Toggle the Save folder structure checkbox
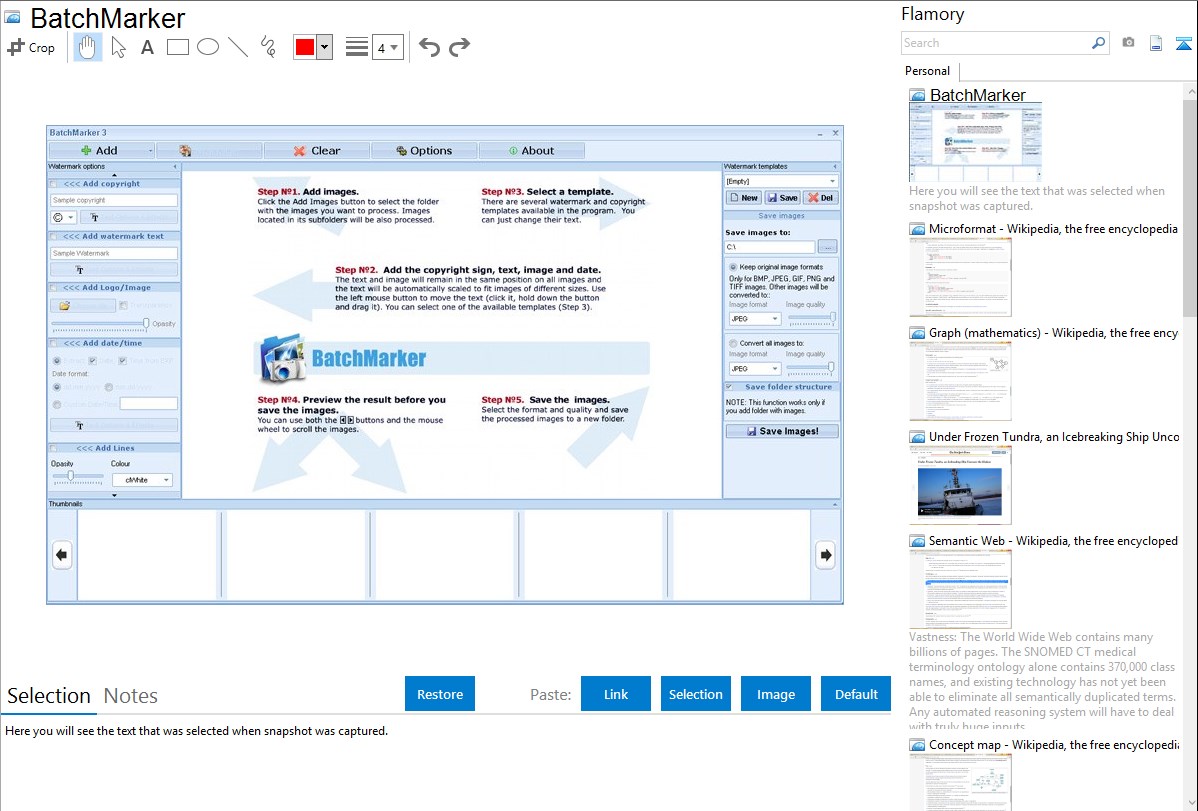Viewport: 1198px width, 811px height. pyautogui.click(x=729, y=387)
